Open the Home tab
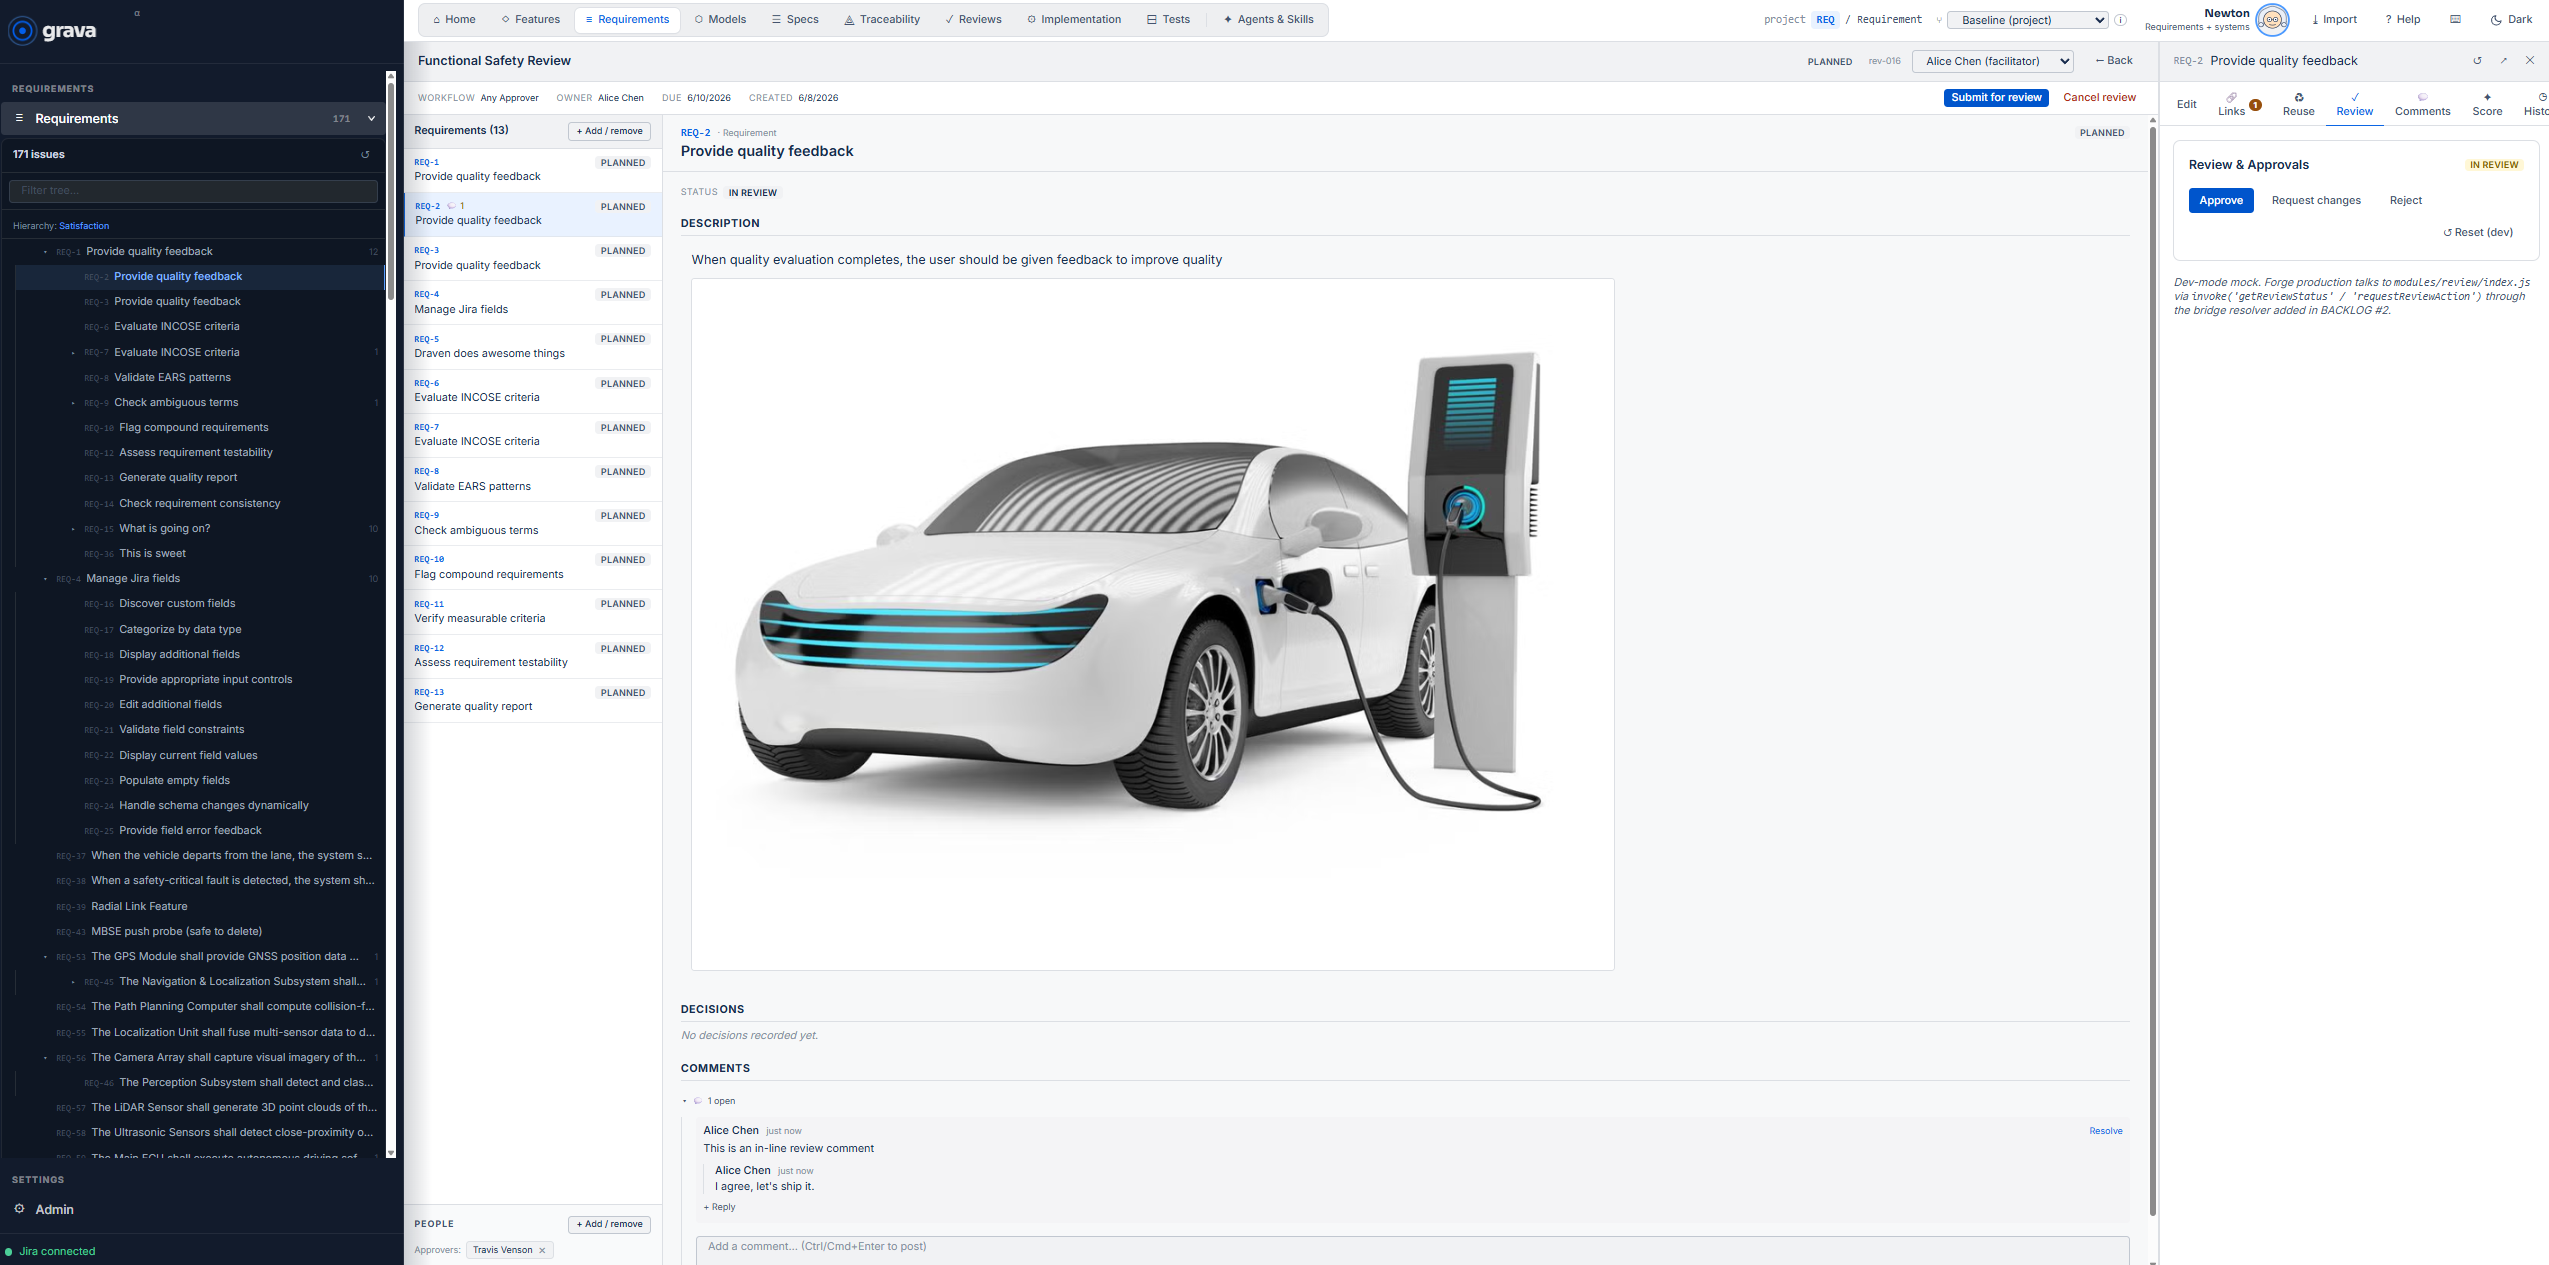Screen dimensions: 2549x1265 [453, 20]
